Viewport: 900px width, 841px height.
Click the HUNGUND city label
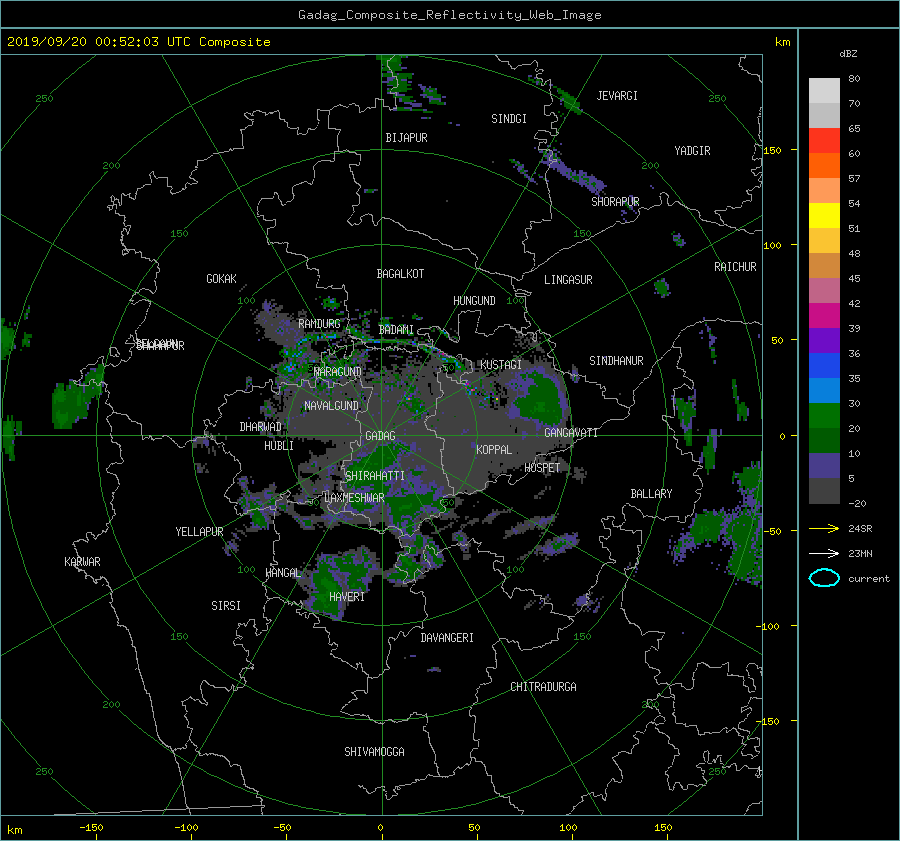(x=474, y=301)
